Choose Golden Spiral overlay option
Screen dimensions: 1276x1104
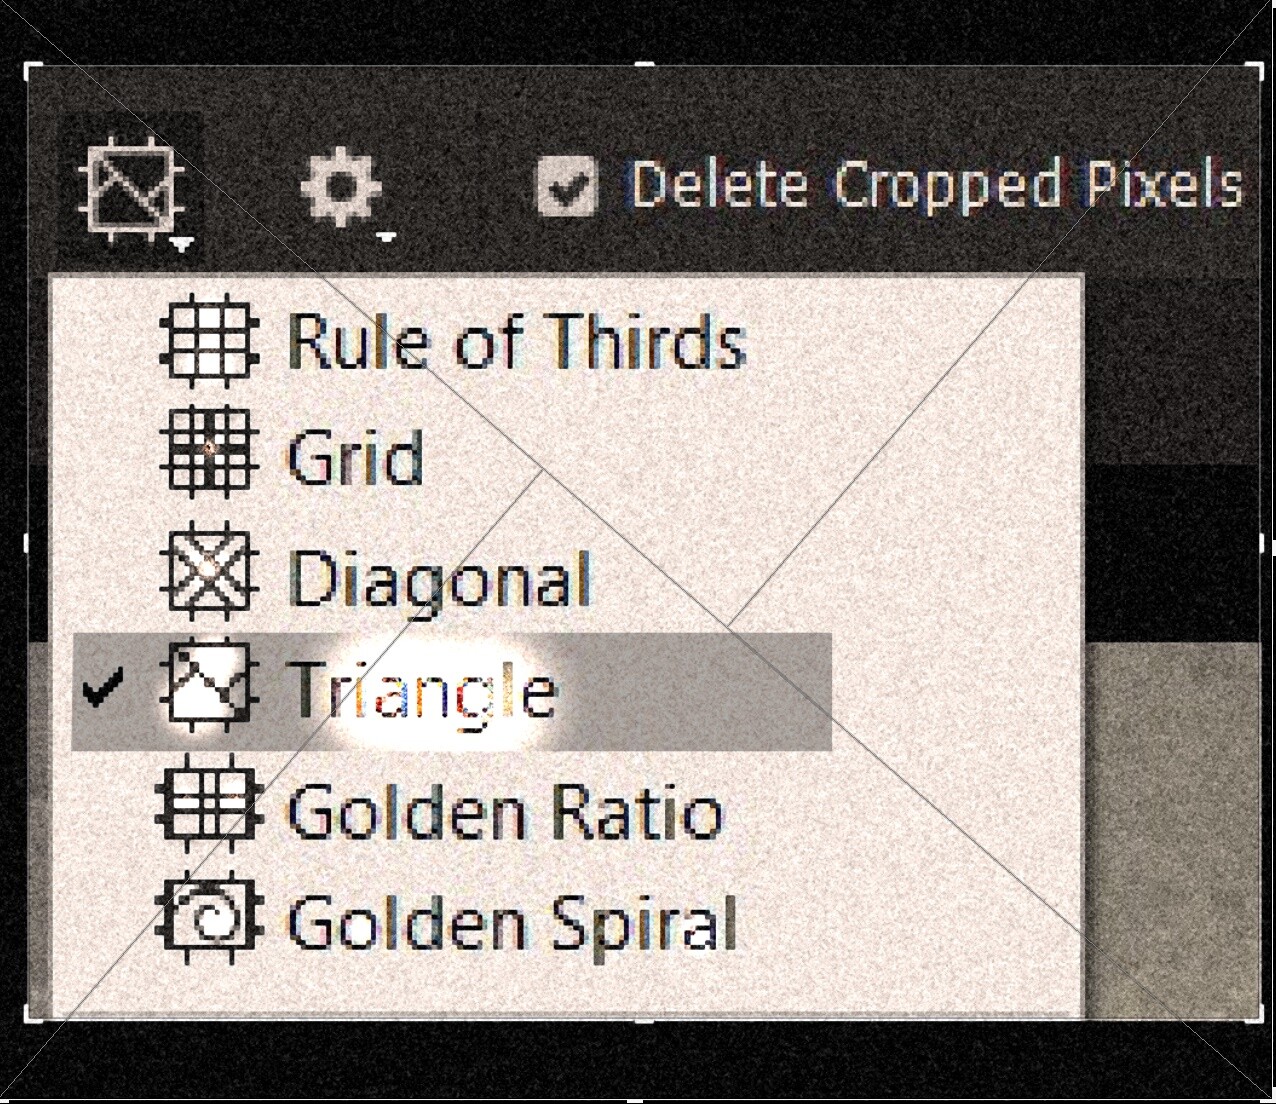click(512, 922)
